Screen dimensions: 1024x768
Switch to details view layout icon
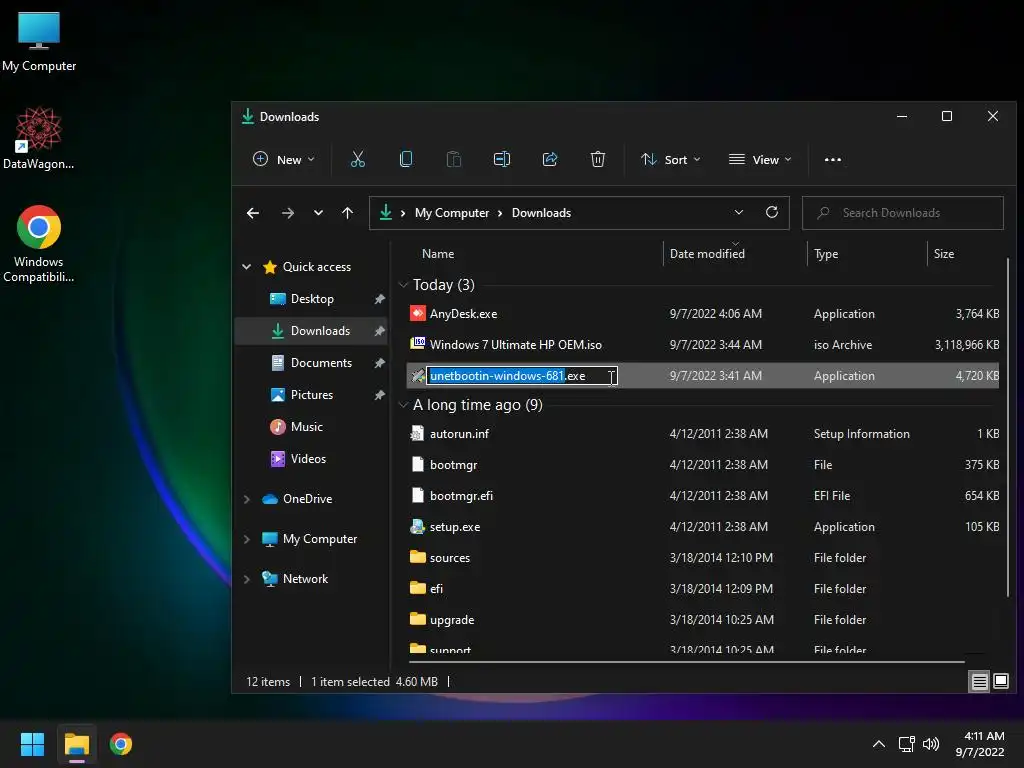click(980, 681)
